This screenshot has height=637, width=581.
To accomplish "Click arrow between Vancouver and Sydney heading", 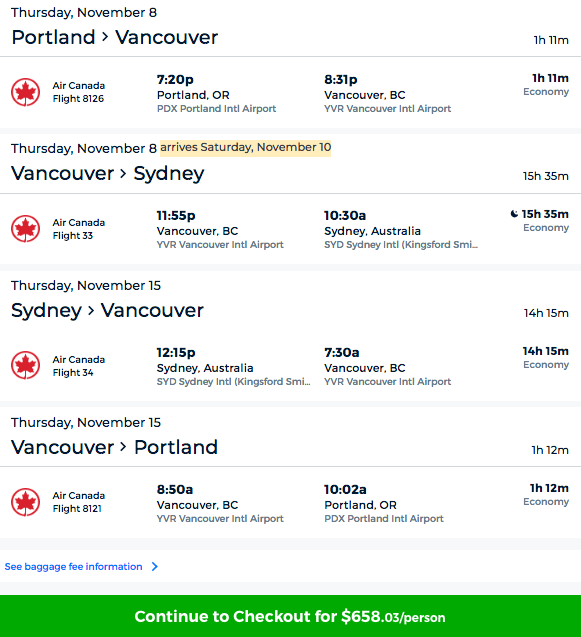I will point(124,174).
